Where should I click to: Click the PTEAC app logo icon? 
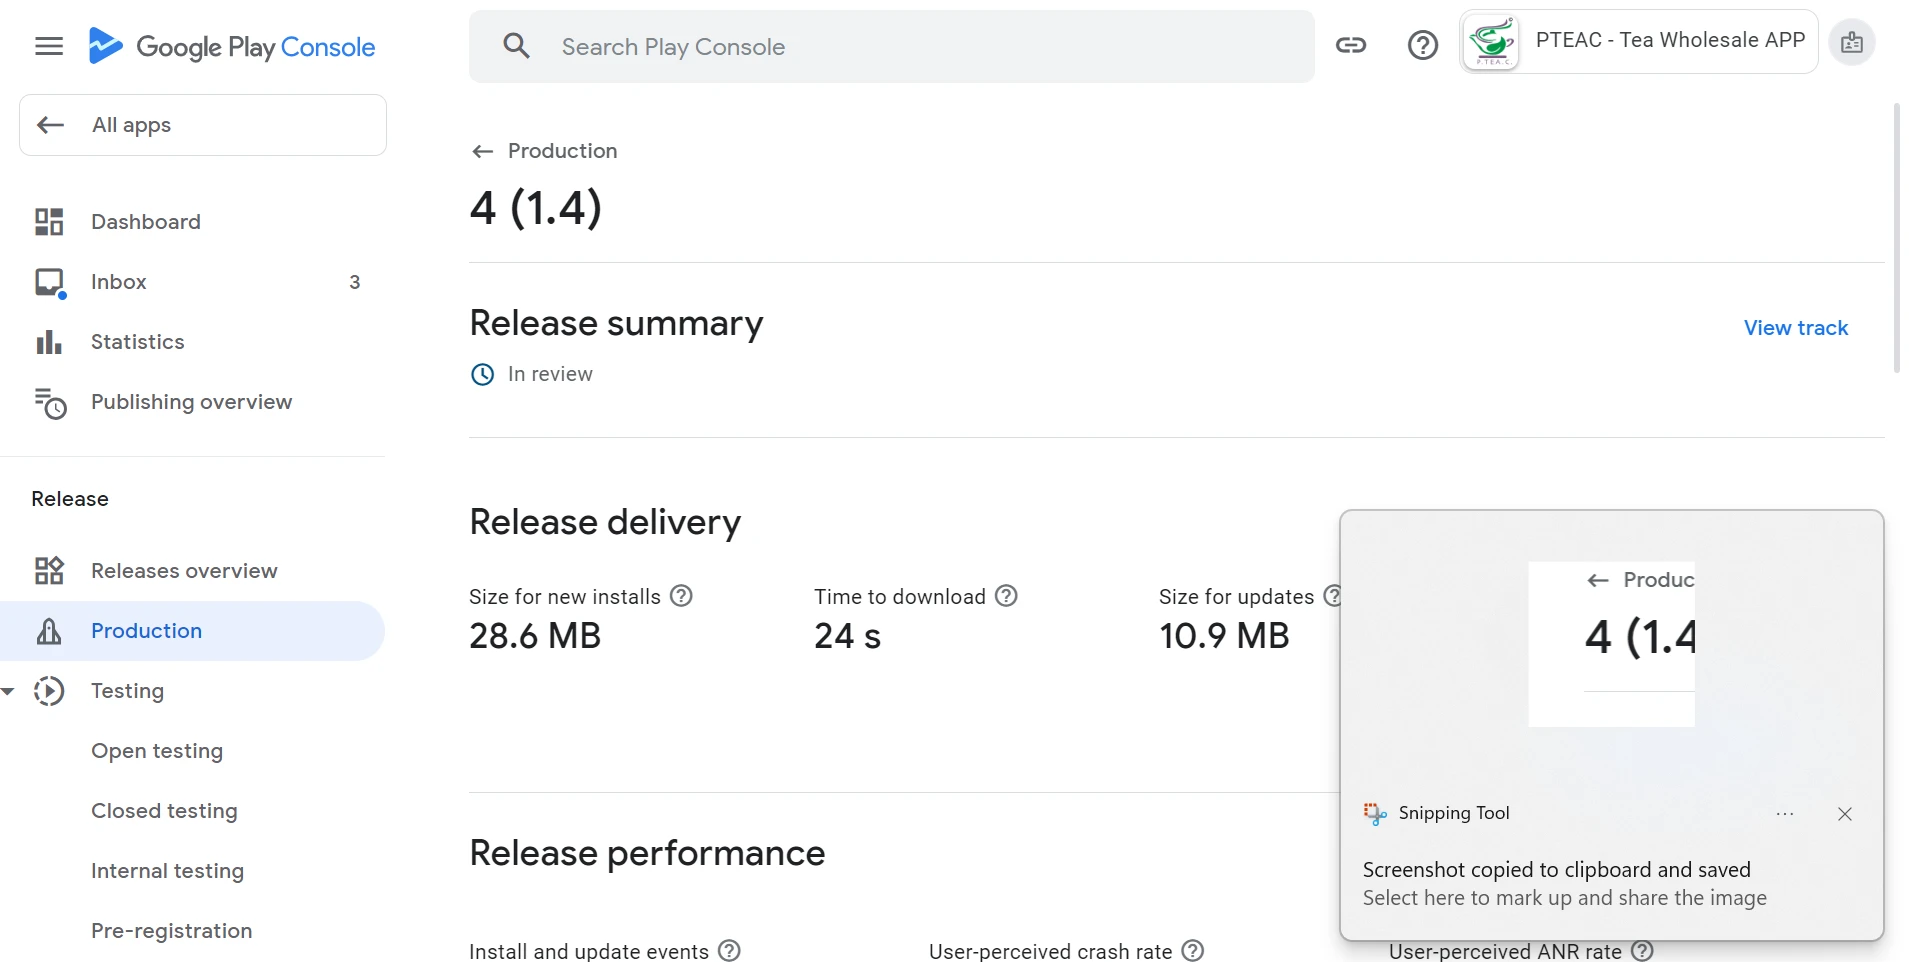[x=1491, y=43]
